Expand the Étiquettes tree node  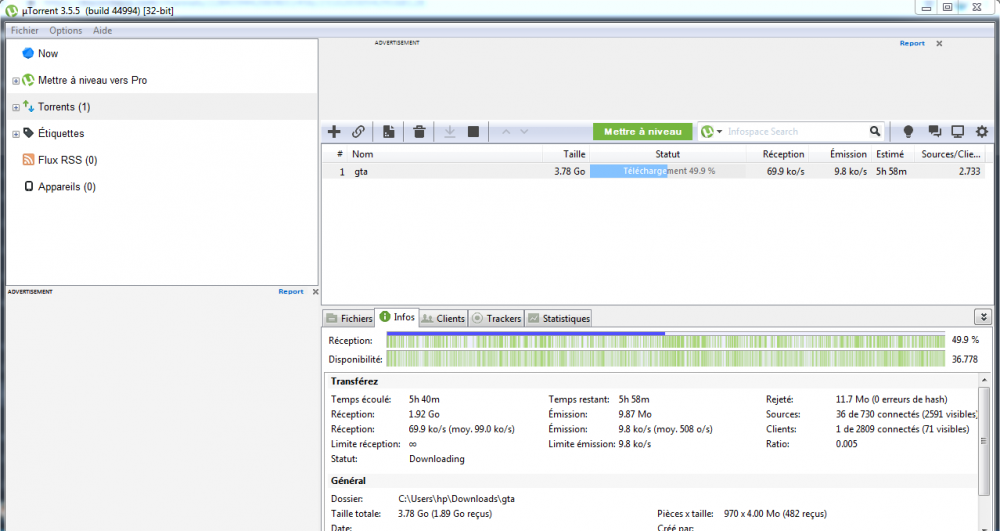15,134
